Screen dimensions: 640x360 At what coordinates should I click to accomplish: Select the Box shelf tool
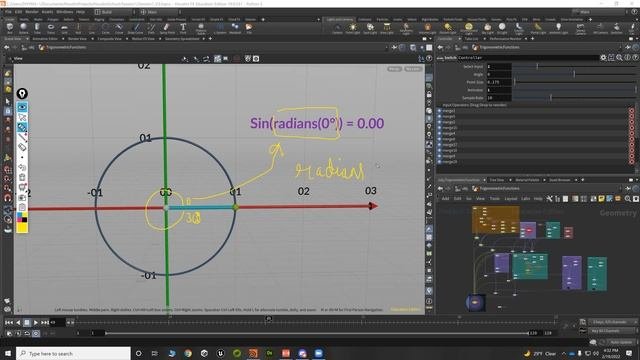tap(10, 28)
